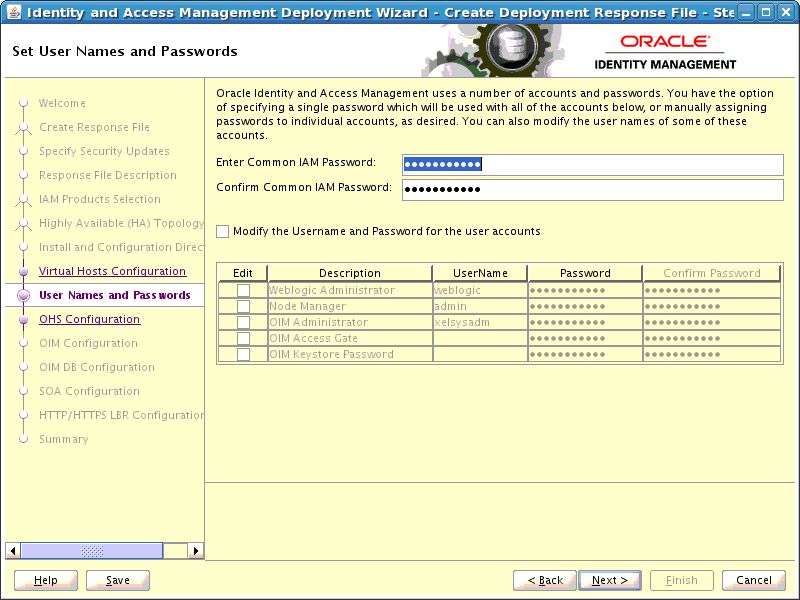Click the sidebar scroll right arrow

(x=195, y=551)
